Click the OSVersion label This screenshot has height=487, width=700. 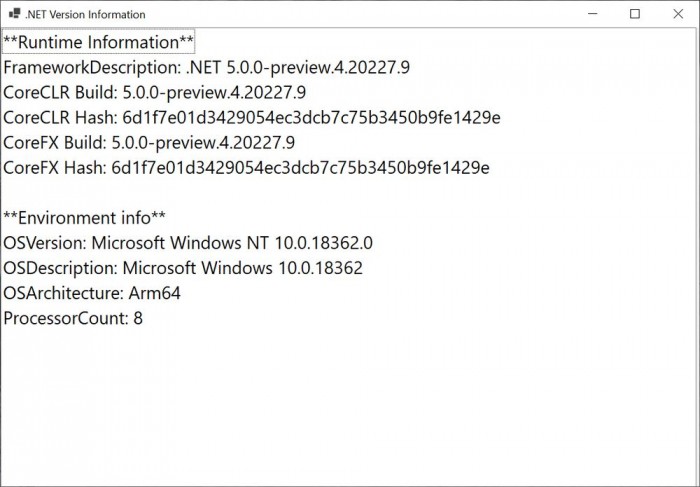point(44,243)
